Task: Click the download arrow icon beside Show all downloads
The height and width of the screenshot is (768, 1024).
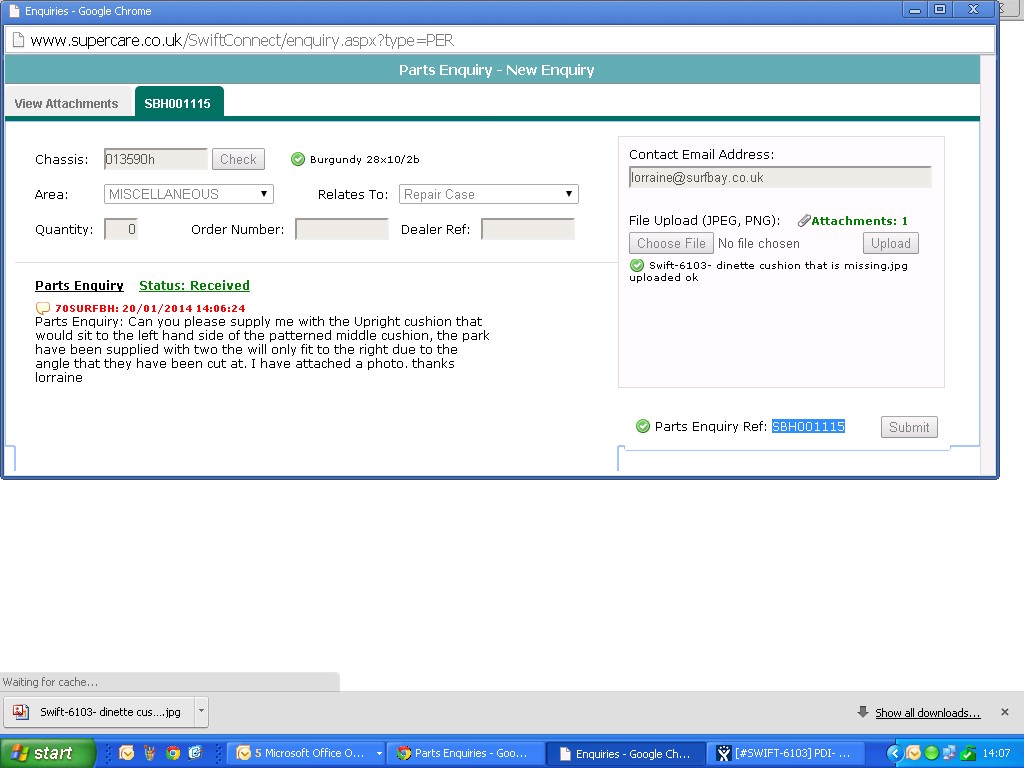Action: coord(863,712)
